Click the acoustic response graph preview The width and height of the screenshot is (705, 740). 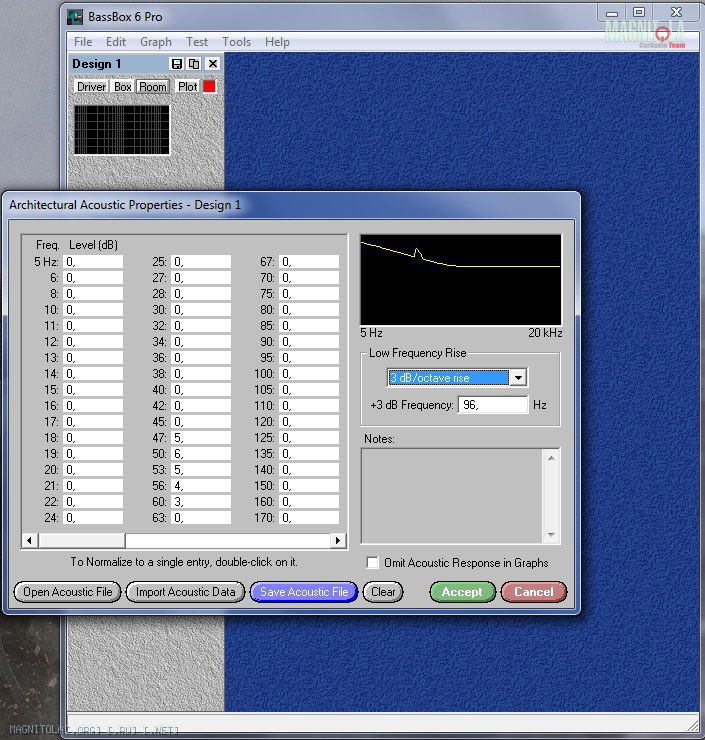461,279
